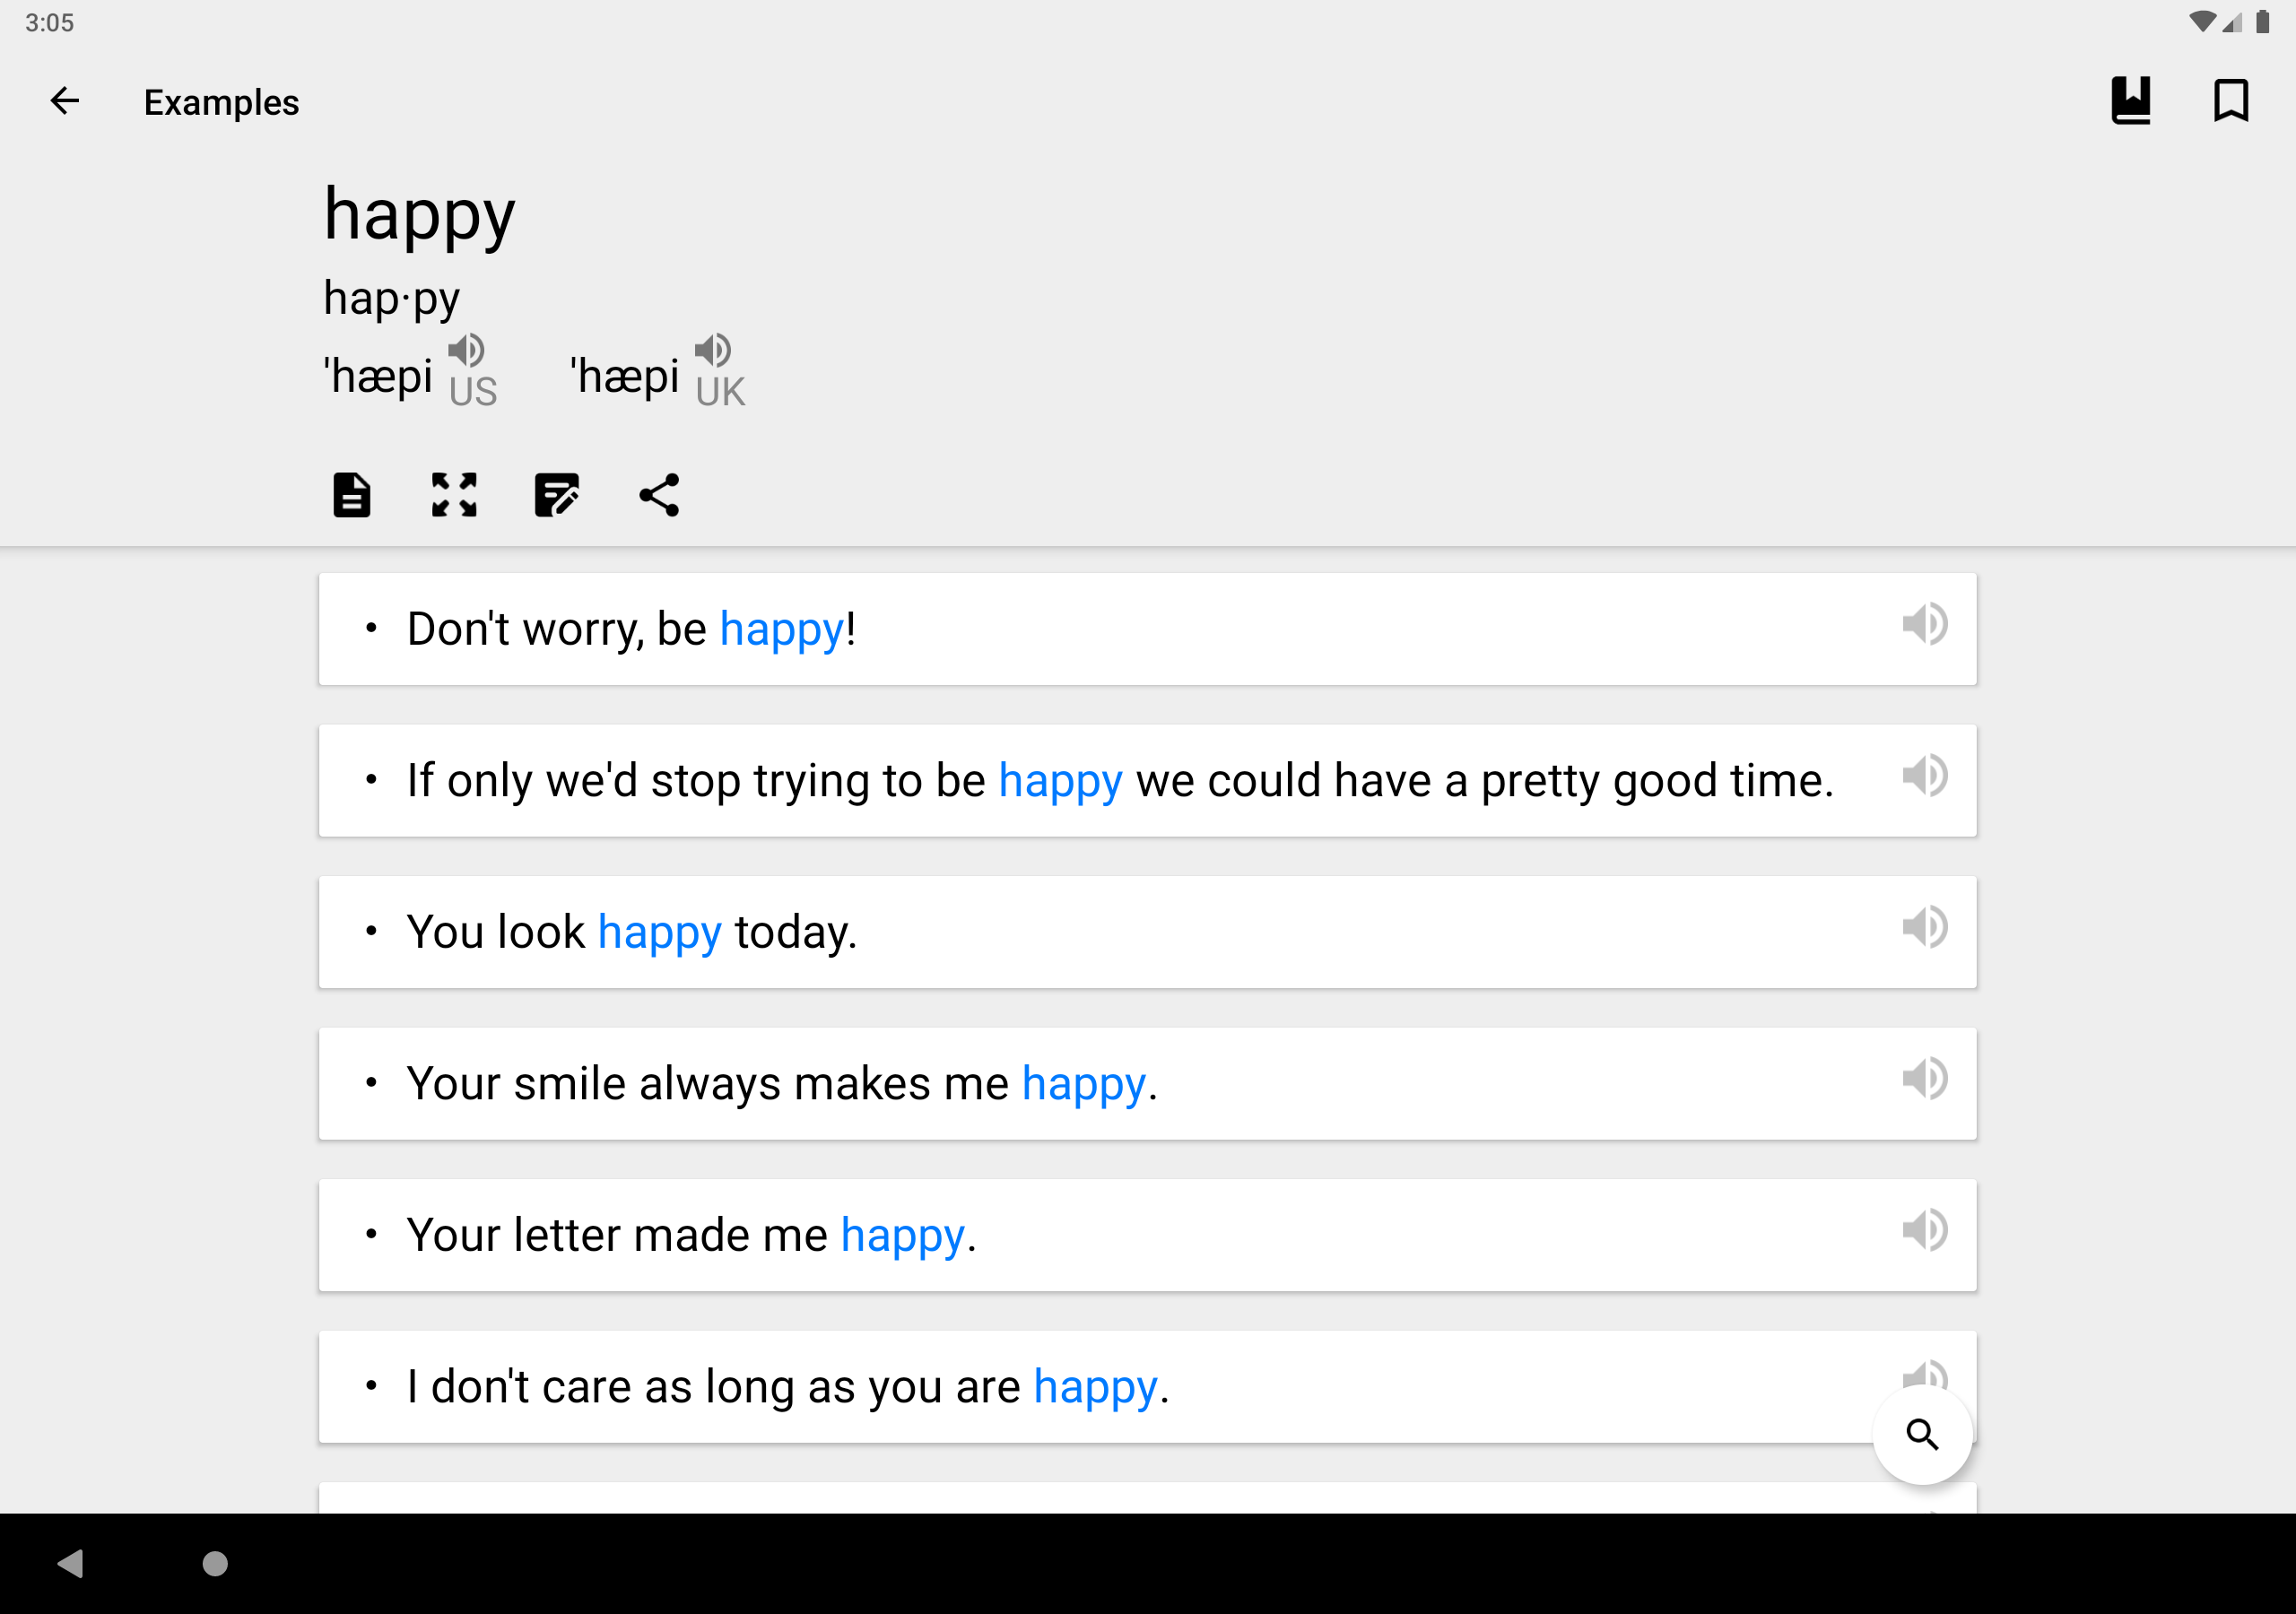The image size is (2296, 1614).
Task: Tap the headword "happy" title
Action: click(x=419, y=217)
